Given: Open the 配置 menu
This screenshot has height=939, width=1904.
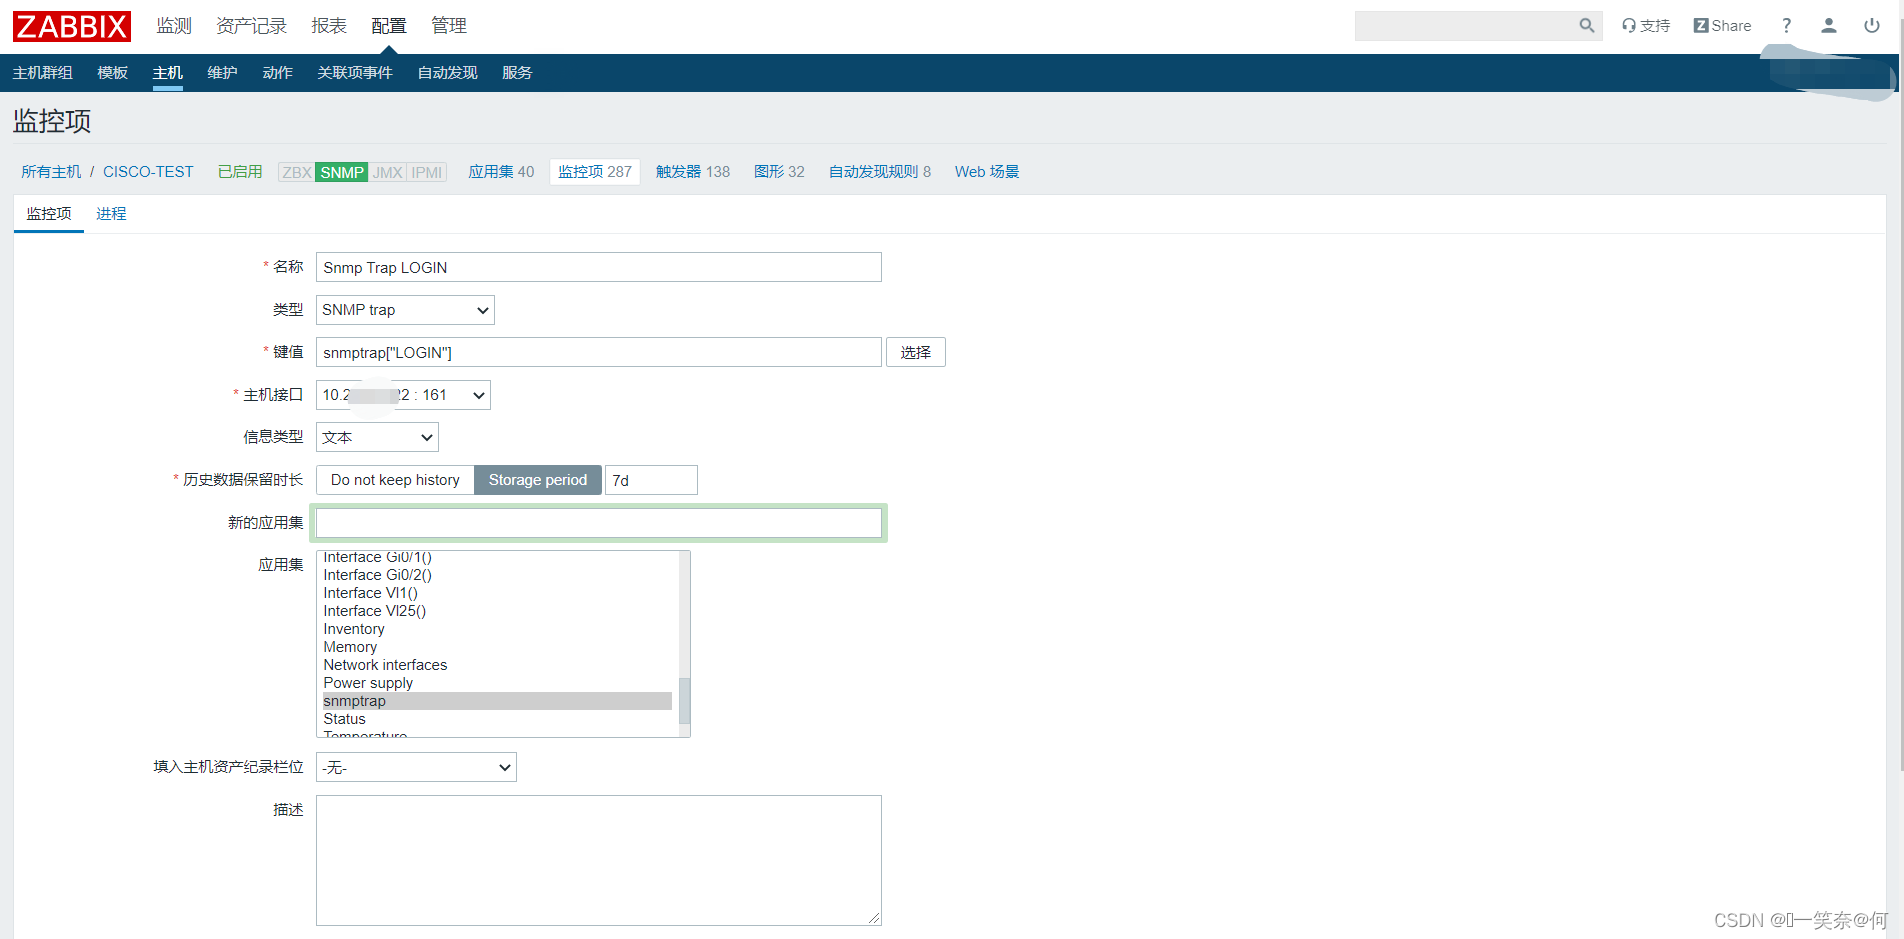Looking at the screenshot, I should (x=389, y=26).
